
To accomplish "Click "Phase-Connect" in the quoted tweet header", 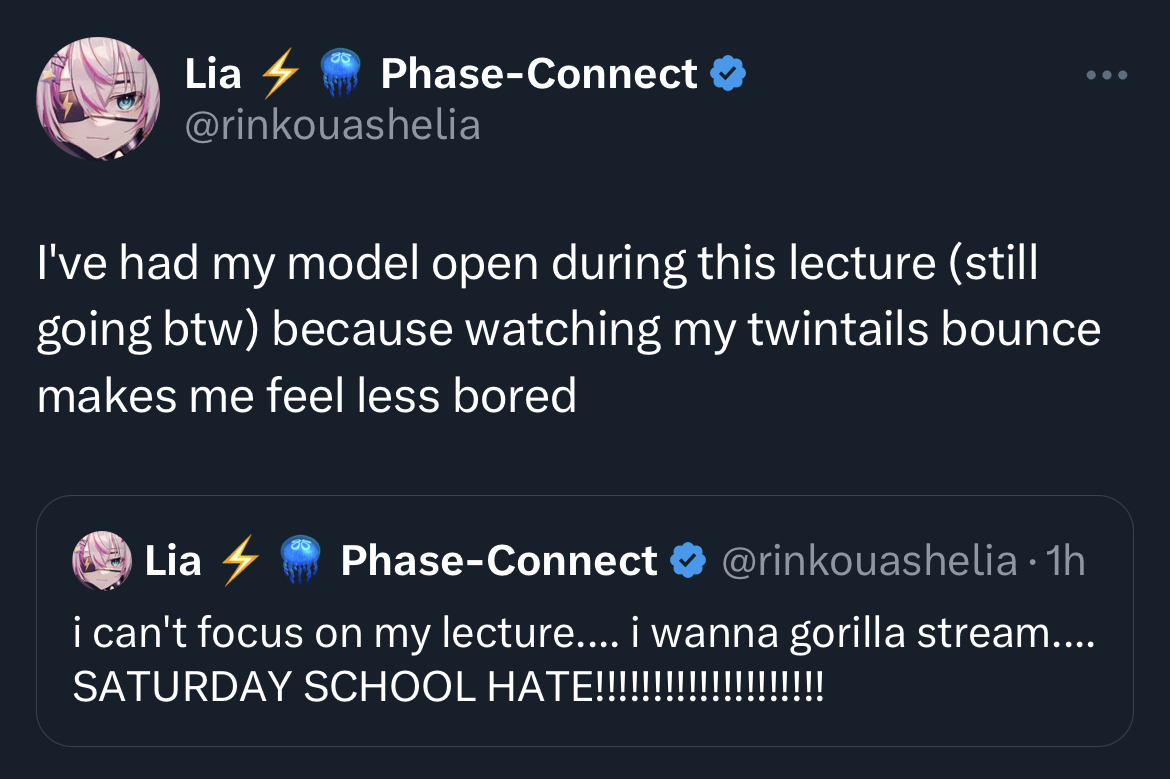I will (x=499, y=561).
